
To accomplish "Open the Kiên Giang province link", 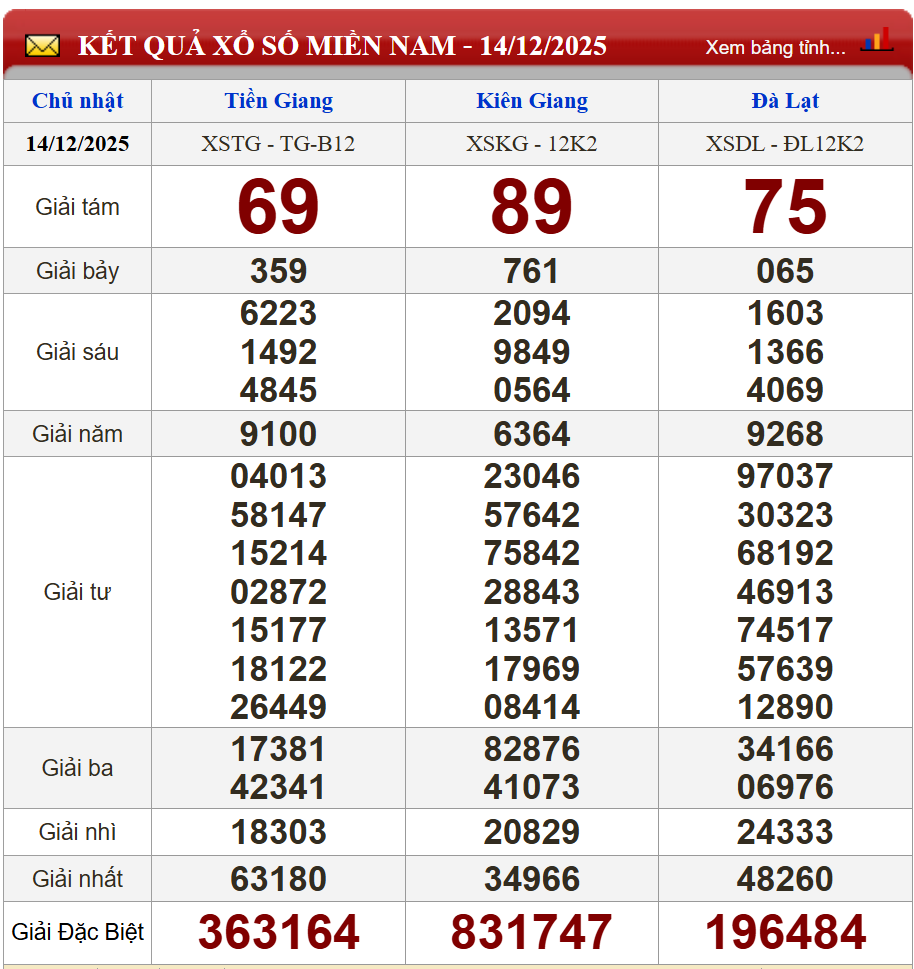I will coord(531,101).
